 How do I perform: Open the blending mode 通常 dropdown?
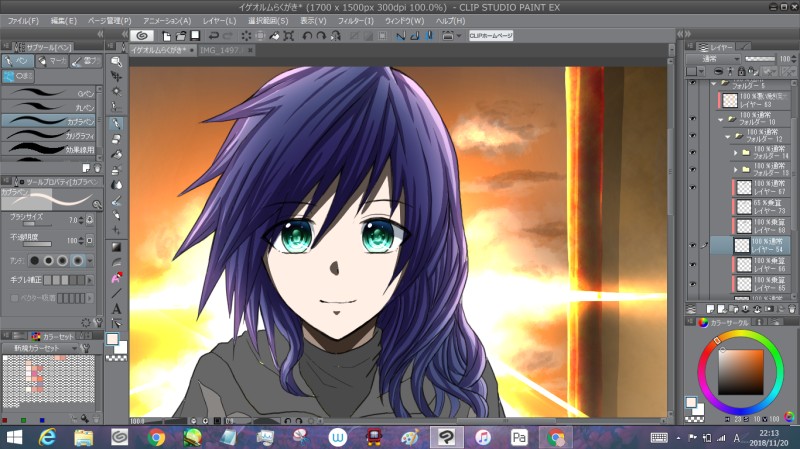pos(713,59)
